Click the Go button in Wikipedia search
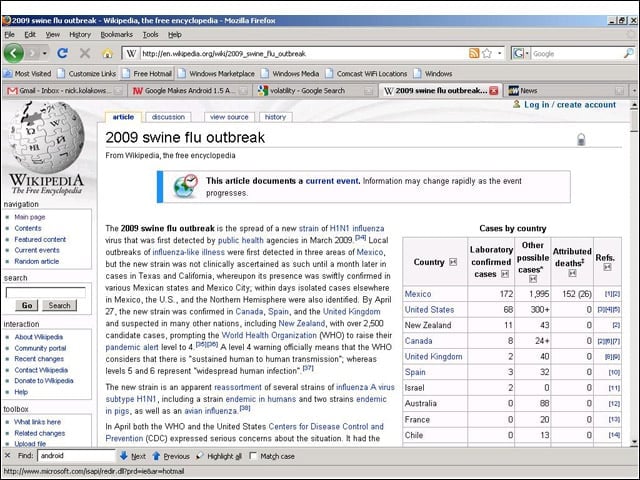 click(27, 305)
